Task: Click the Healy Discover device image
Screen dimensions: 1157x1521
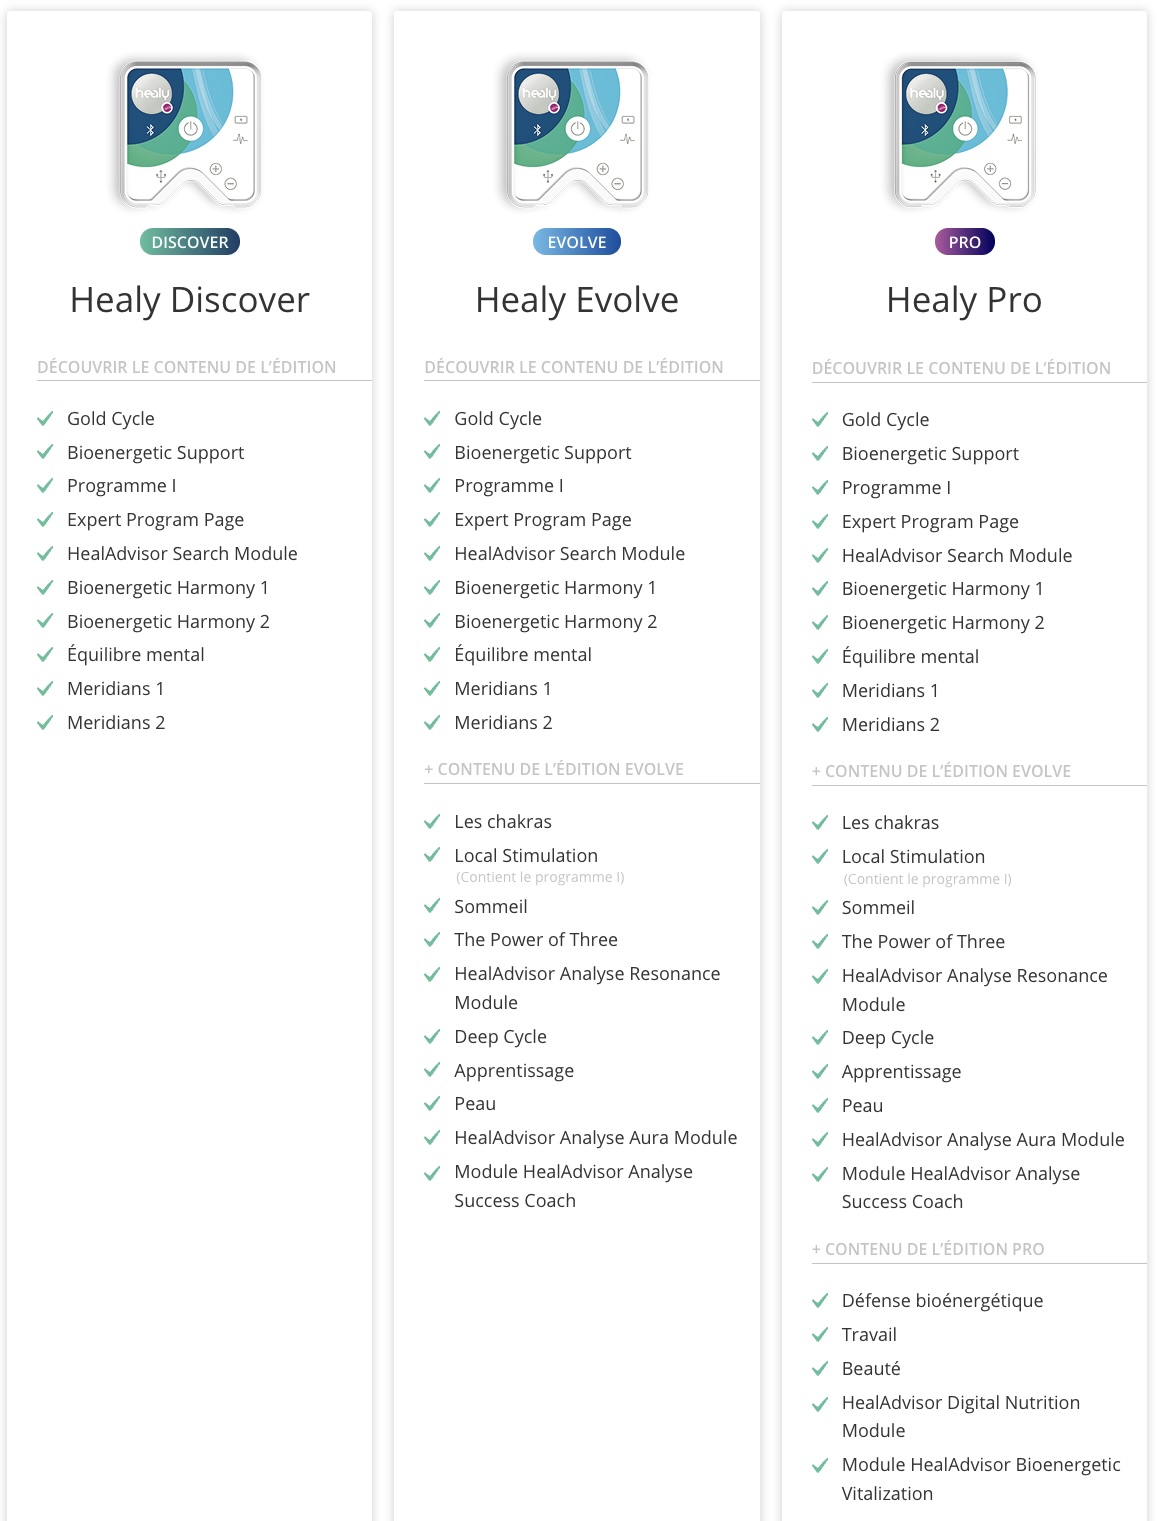Action: tap(190, 134)
